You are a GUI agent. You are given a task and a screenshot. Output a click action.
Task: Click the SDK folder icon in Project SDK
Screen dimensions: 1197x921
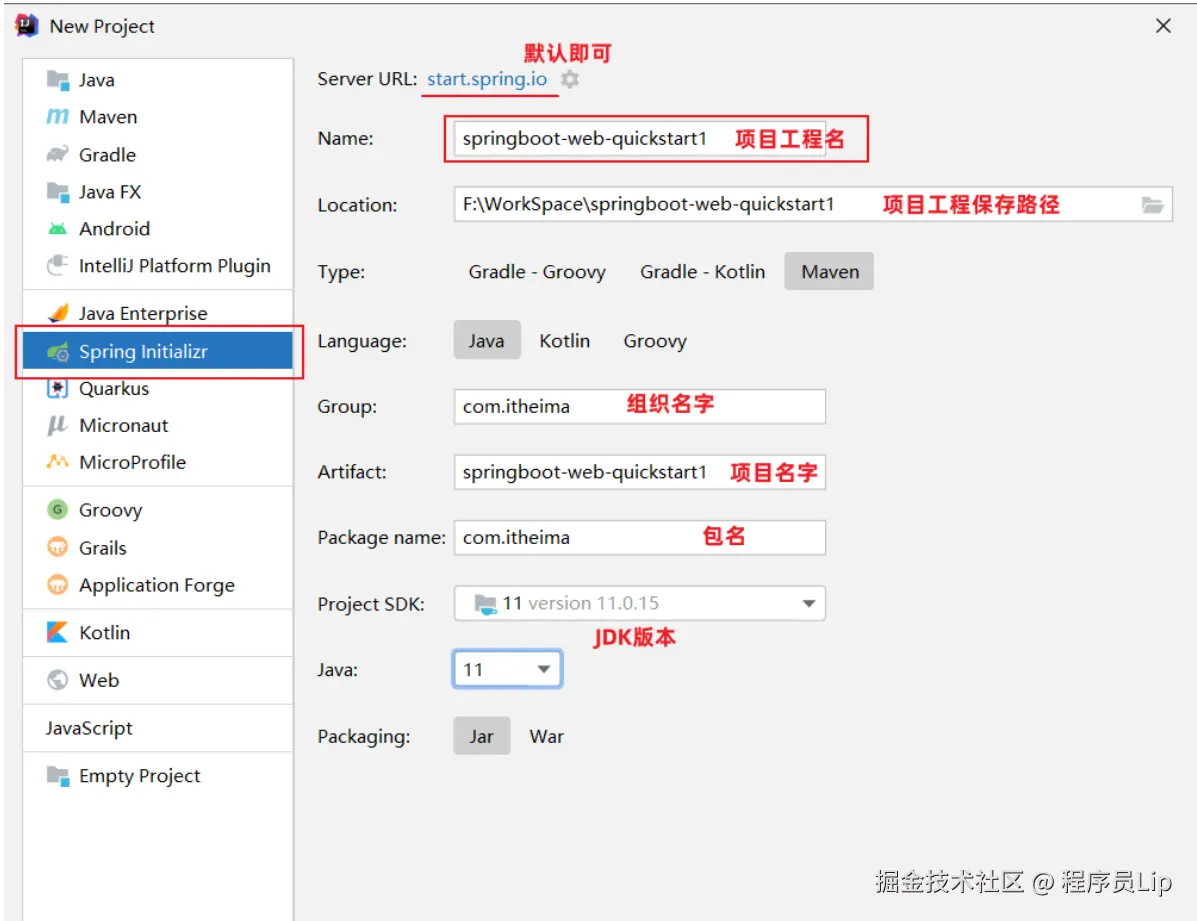(x=485, y=603)
